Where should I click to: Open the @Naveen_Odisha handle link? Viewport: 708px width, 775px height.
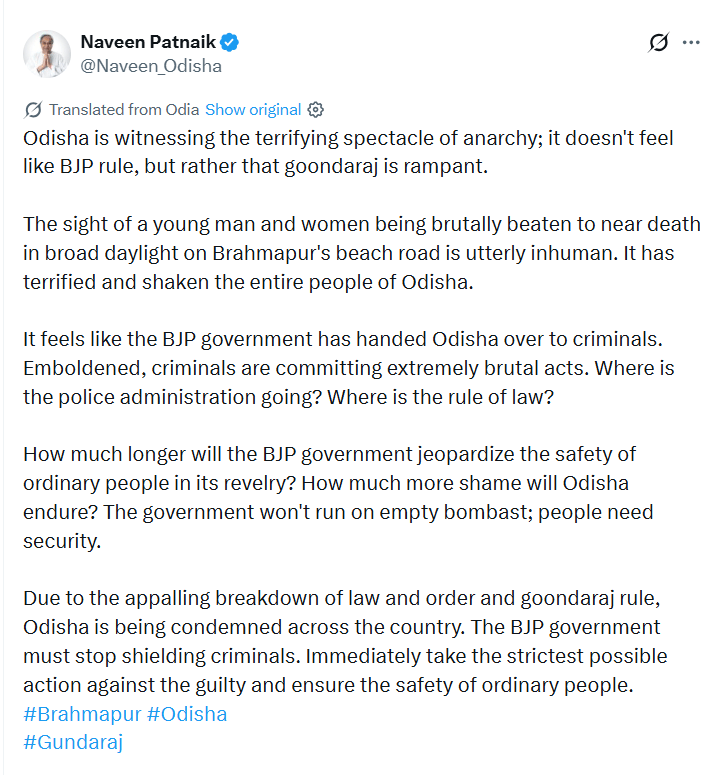click(x=151, y=66)
